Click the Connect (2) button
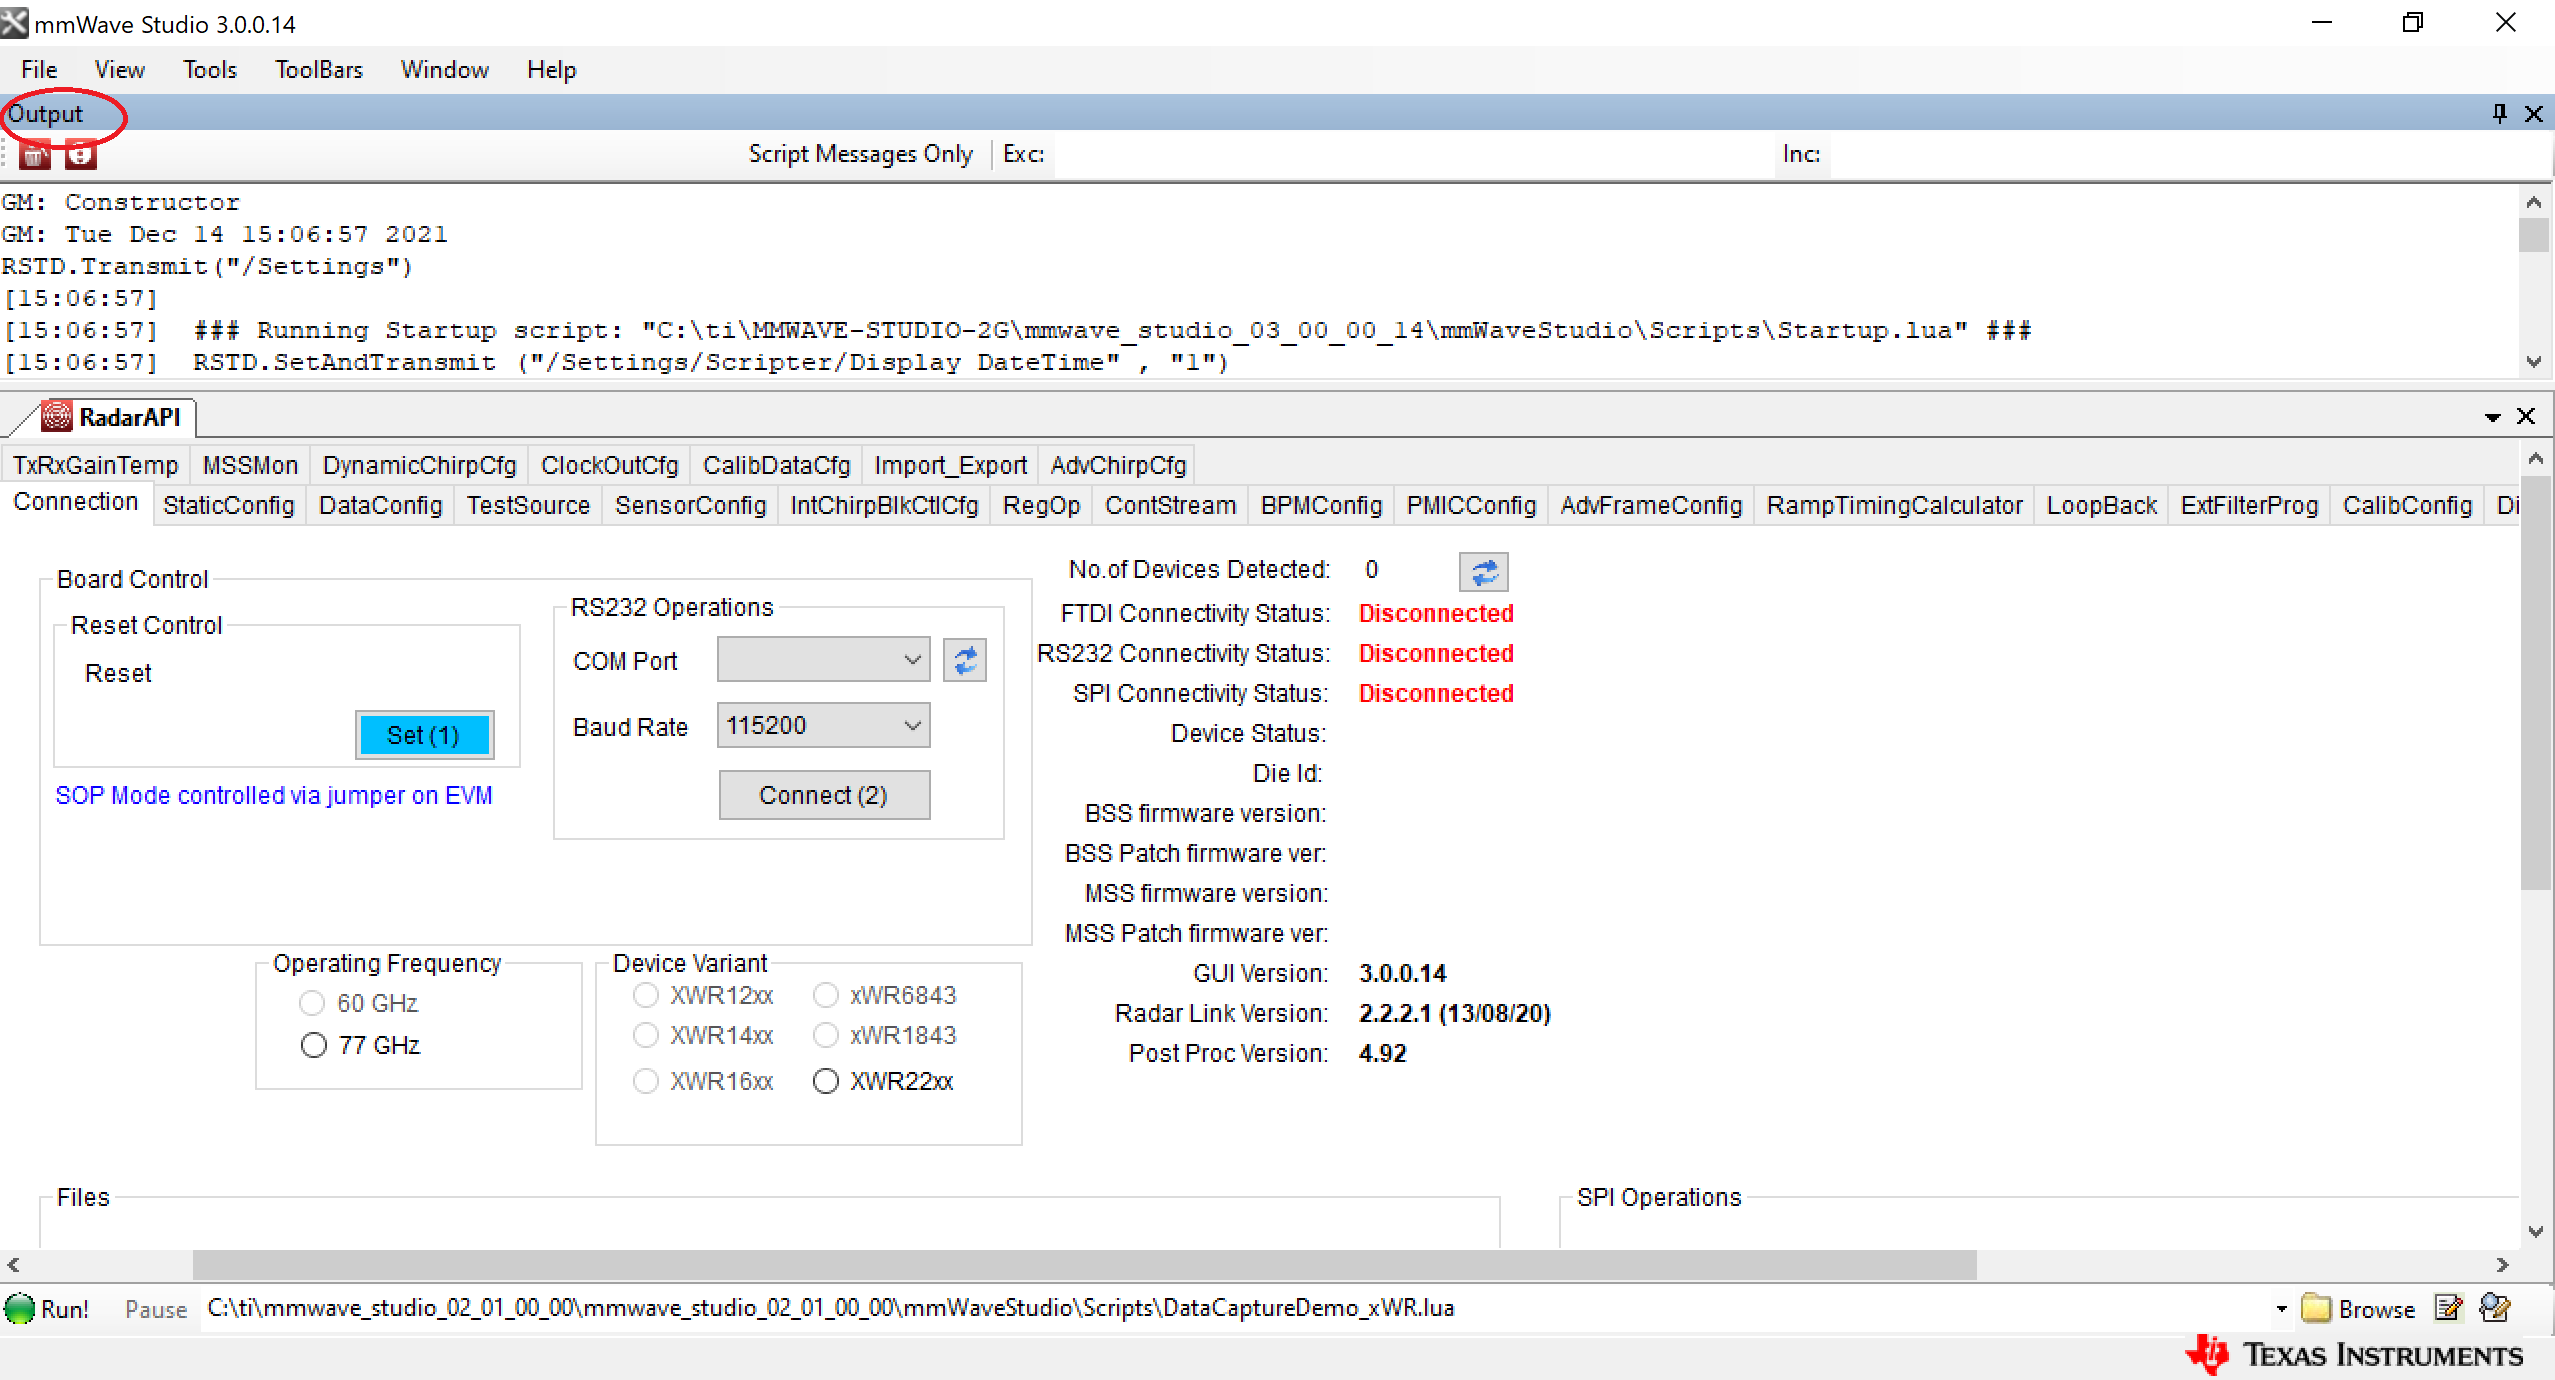Screen dimensions: 2555x1380 coord(823,795)
